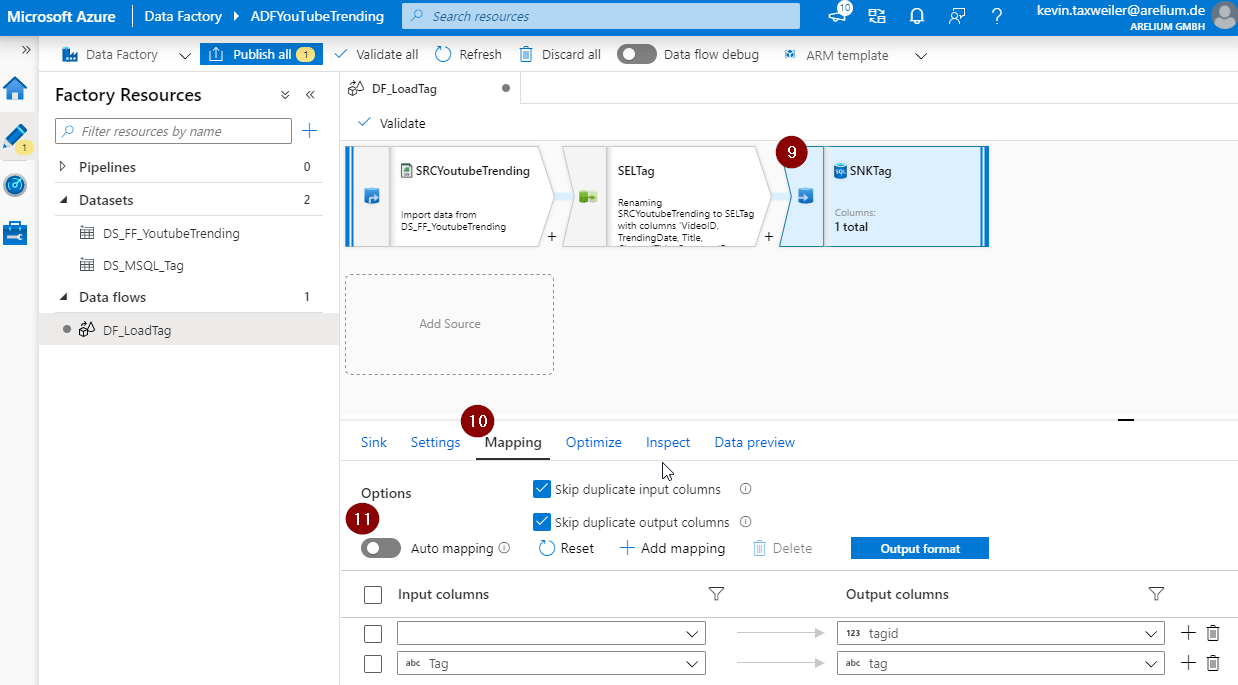Open the Manage toolbox icon in sidebar
This screenshot has height=685, width=1238.
[x=15, y=233]
